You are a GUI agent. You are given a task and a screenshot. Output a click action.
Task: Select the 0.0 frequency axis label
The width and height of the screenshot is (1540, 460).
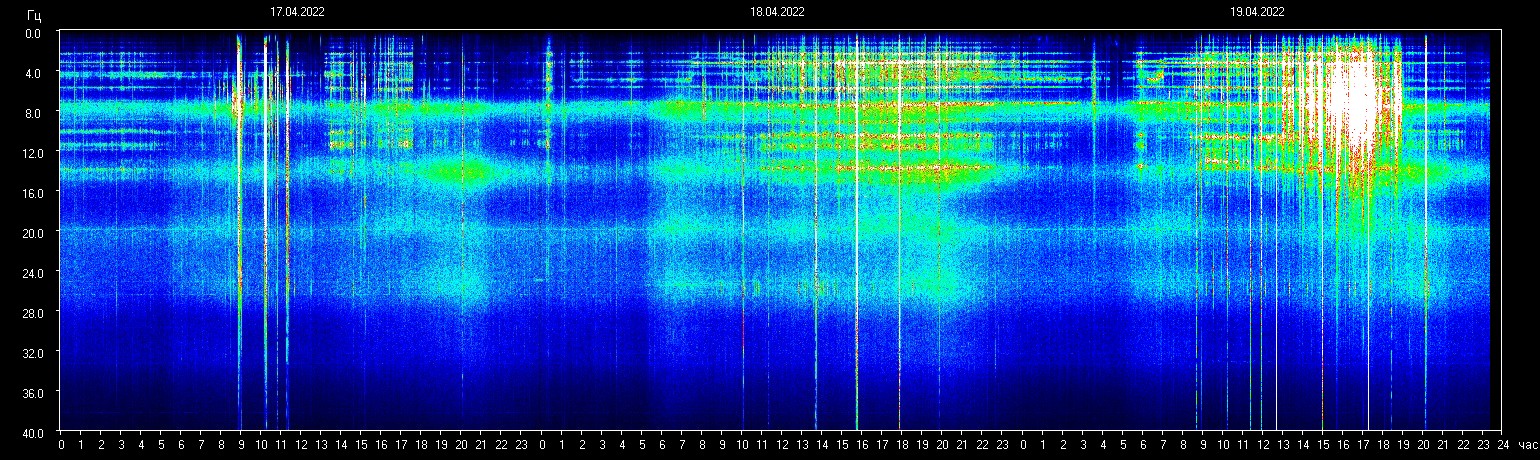[34, 33]
